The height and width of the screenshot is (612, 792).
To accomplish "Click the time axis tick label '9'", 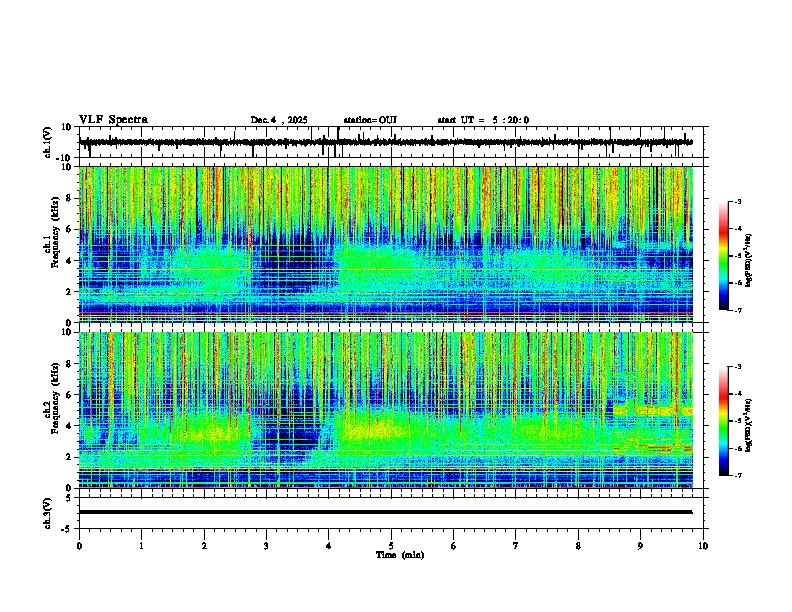I will pyautogui.click(x=640, y=546).
